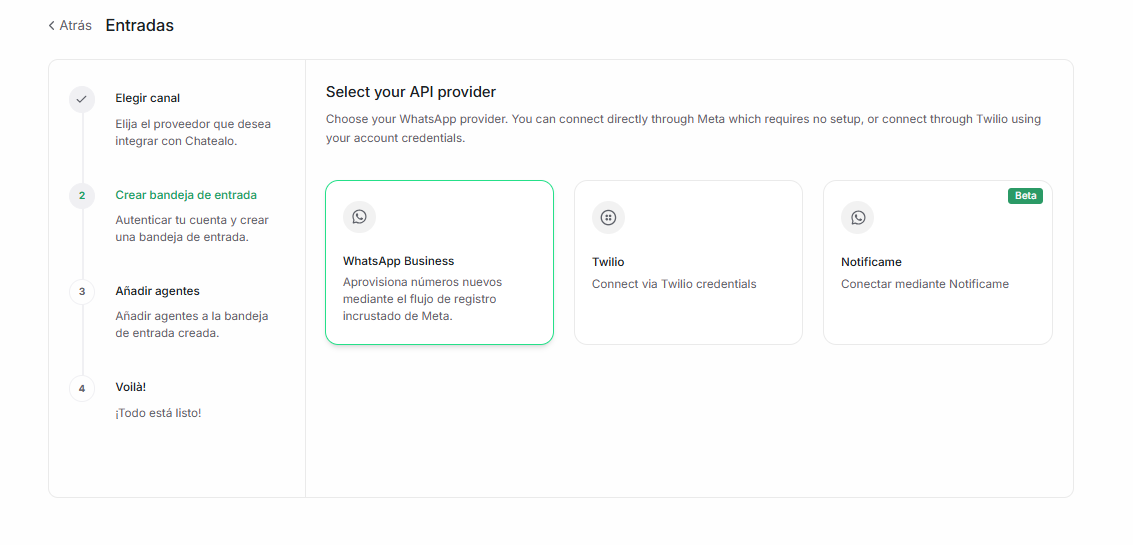Pick the Notificame provider card
This screenshot has width=1133, height=545.
click(937, 262)
